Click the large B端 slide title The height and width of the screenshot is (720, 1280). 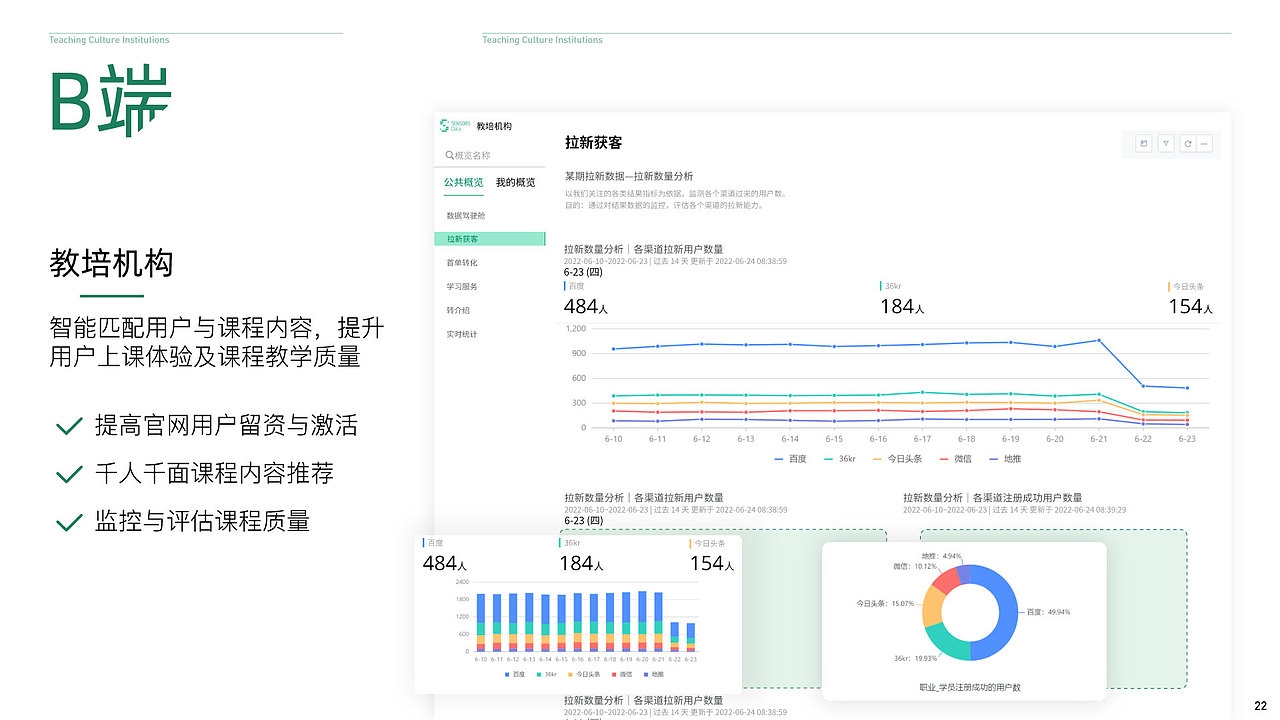(x=111, y=100)
